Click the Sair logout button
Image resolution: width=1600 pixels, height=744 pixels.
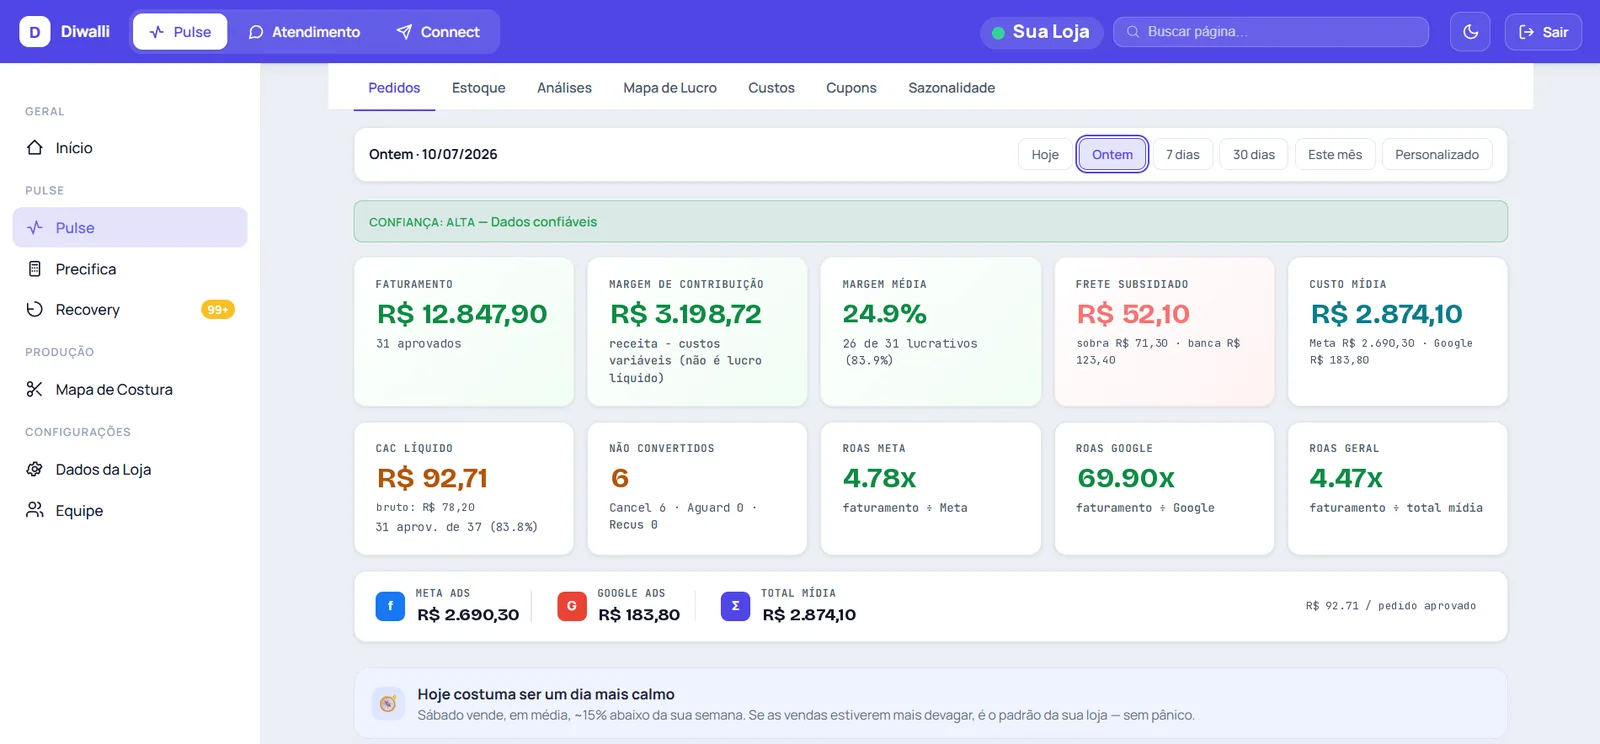(x=1543, y=32)
